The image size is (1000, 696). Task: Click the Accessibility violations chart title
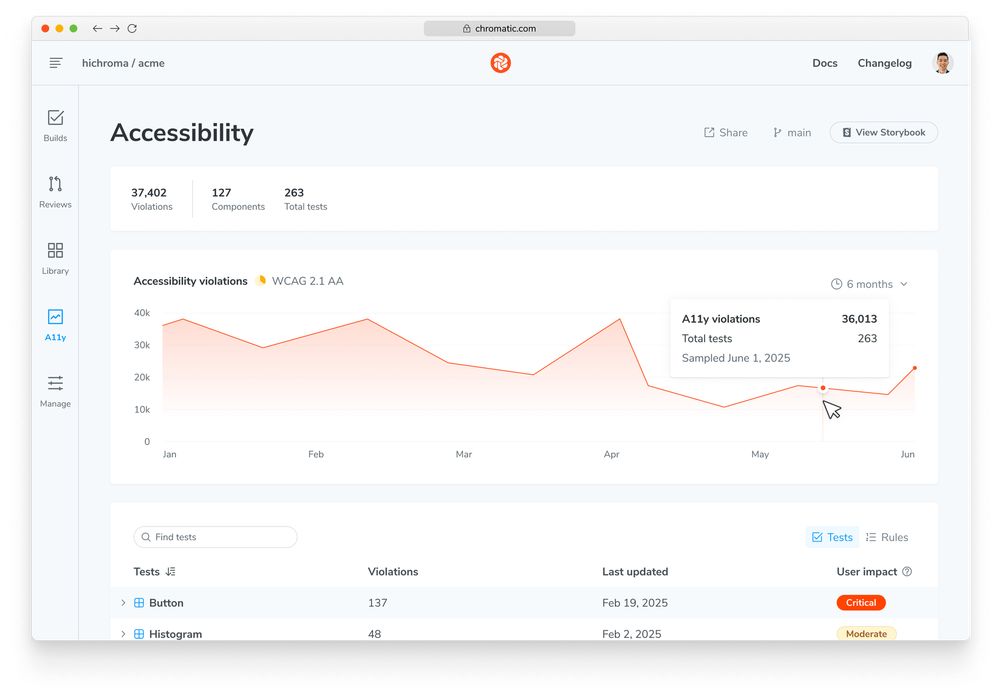[x=190, y=281]
